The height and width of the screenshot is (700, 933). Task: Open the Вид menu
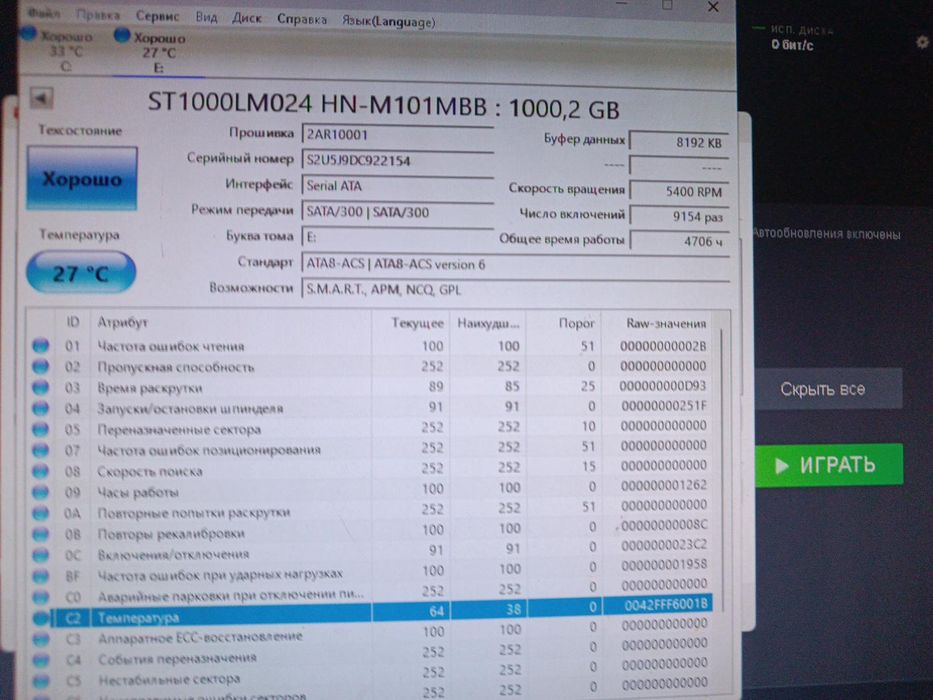point(206,17)
